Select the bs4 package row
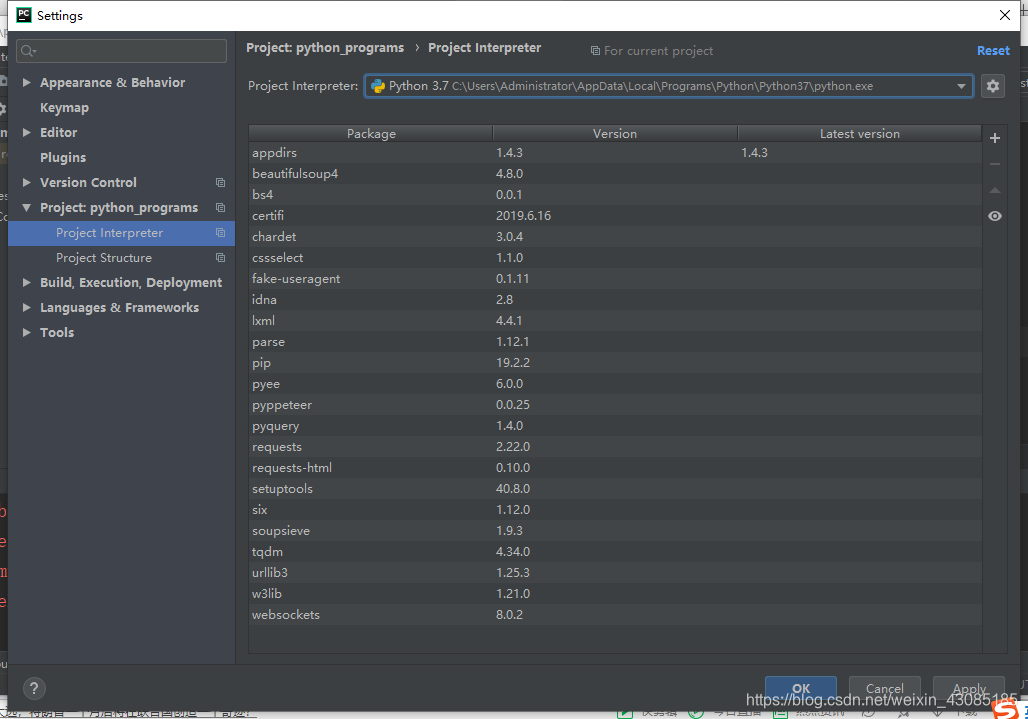Viewport: 1028px width, 719px height. pyautogui.click(x=615, y=195)
